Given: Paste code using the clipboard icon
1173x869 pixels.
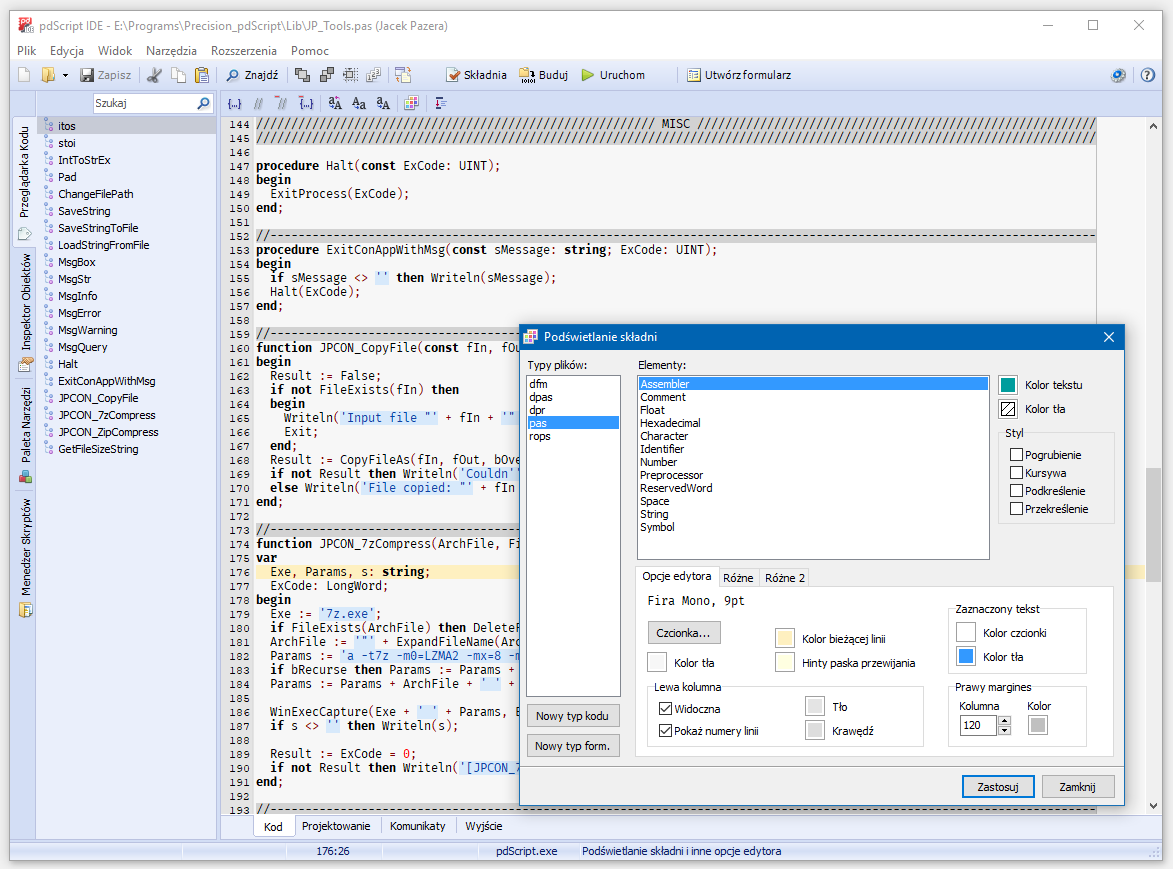Looking at the screenshot, I should 199,74.
